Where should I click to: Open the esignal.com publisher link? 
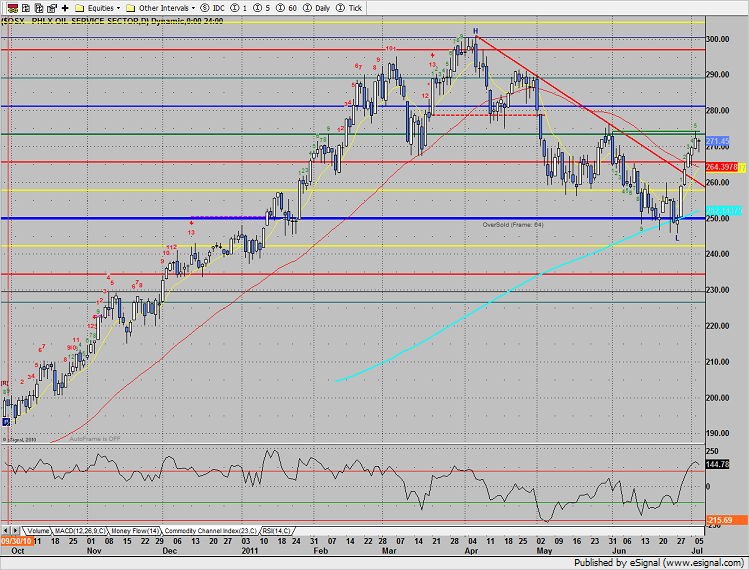(x=704, y=563)
